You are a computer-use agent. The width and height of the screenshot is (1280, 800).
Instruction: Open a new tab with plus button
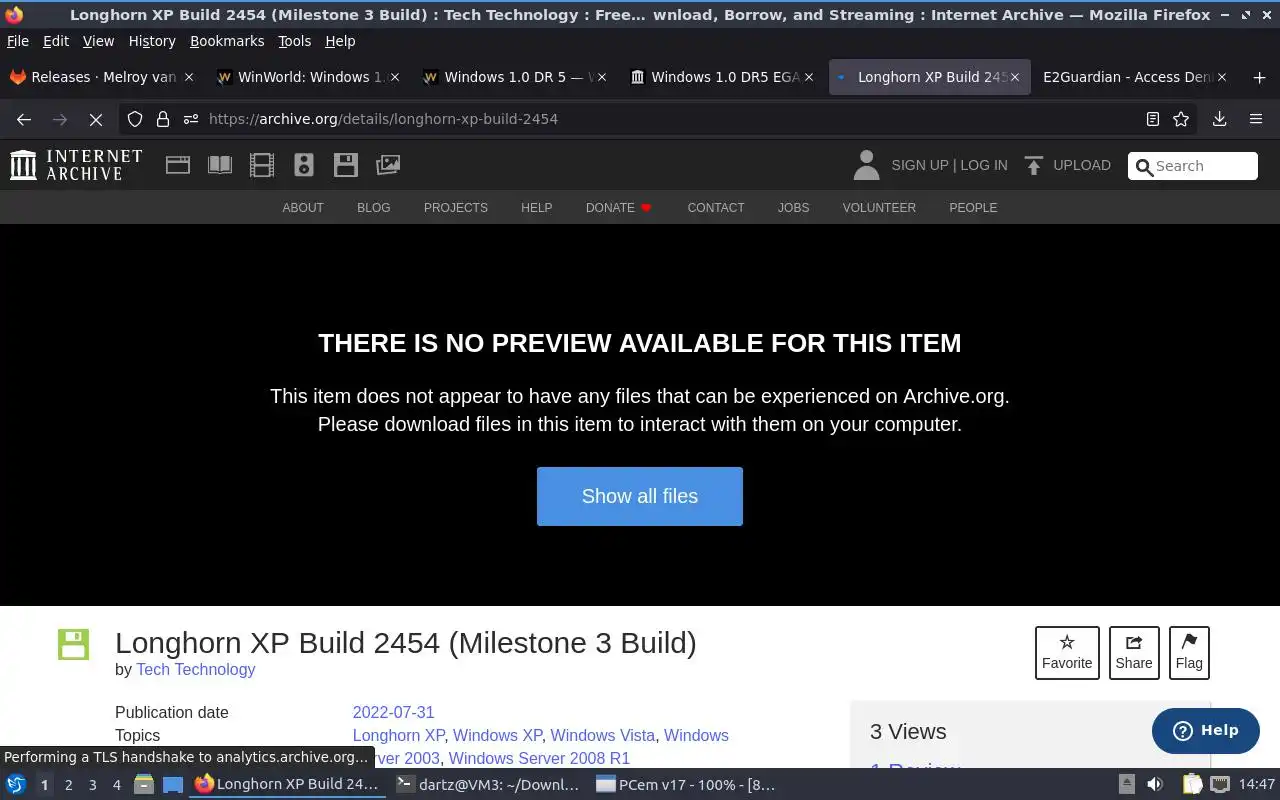click(x=1259, y=77)
